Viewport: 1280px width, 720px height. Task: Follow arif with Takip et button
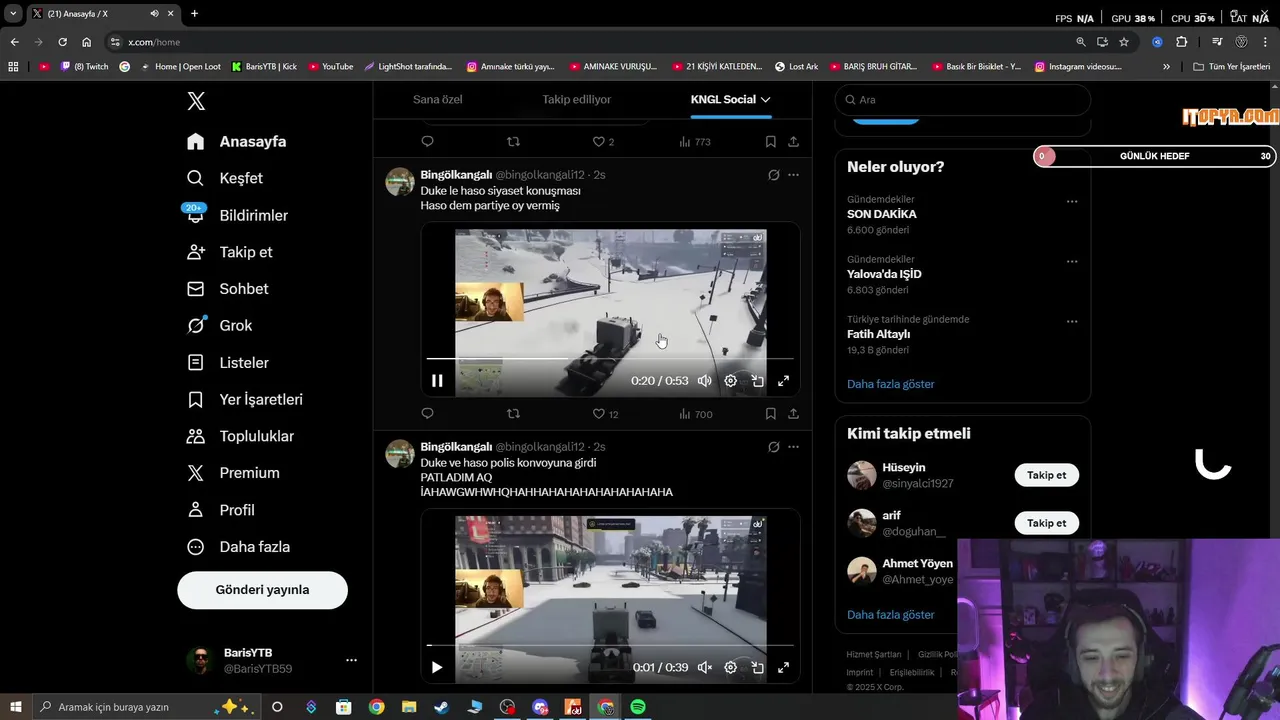tap(1046, 523)
